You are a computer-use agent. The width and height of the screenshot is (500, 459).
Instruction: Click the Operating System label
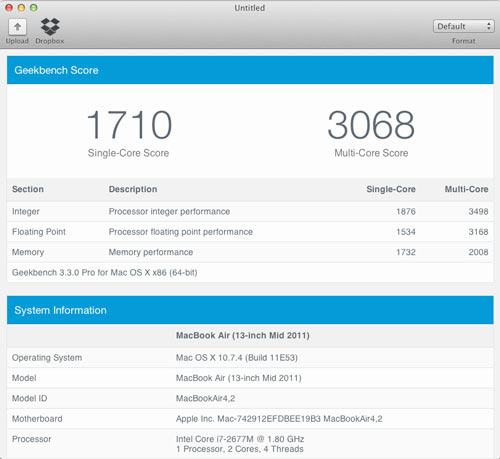[47, 358]
